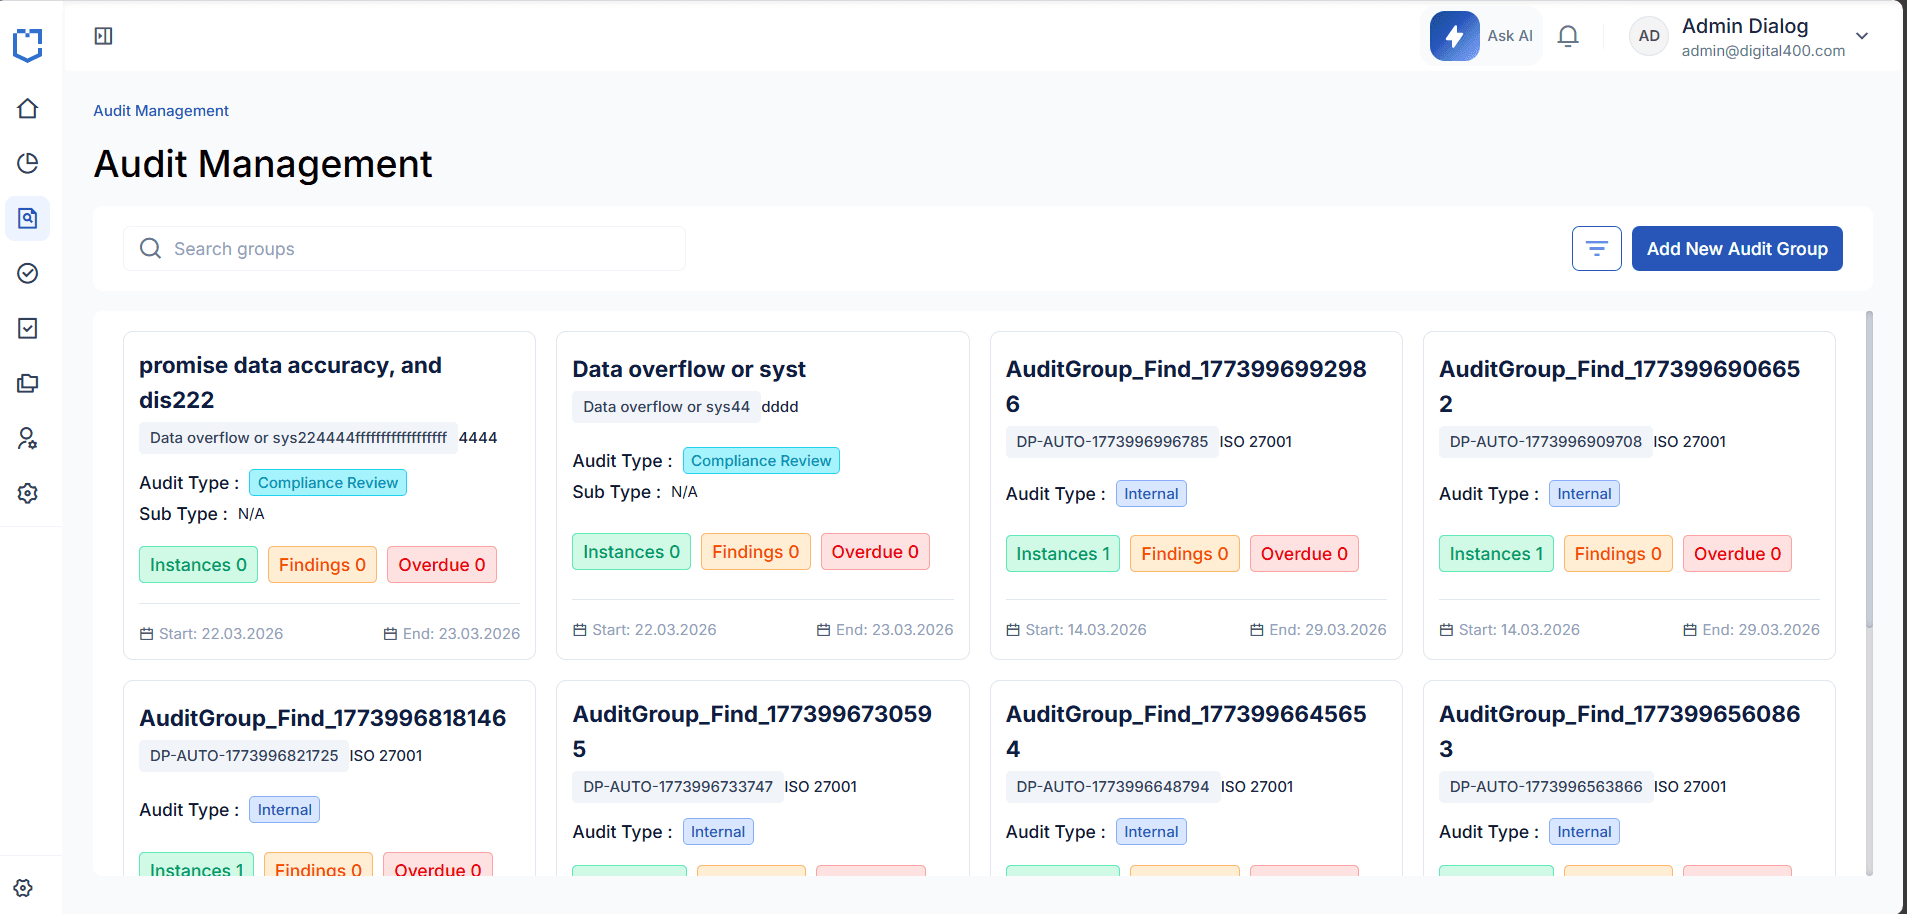The image size is (1907, 914).
Task: Click Instances 1 on AuditGroup_Find_1773996906652
Action: (x=1496, y=554)
